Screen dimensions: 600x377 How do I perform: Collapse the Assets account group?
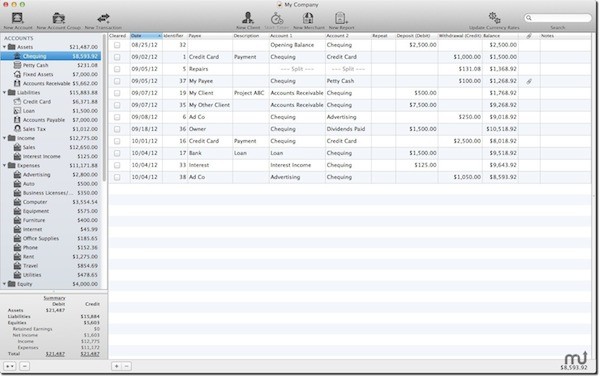click(x=5, y=47)
